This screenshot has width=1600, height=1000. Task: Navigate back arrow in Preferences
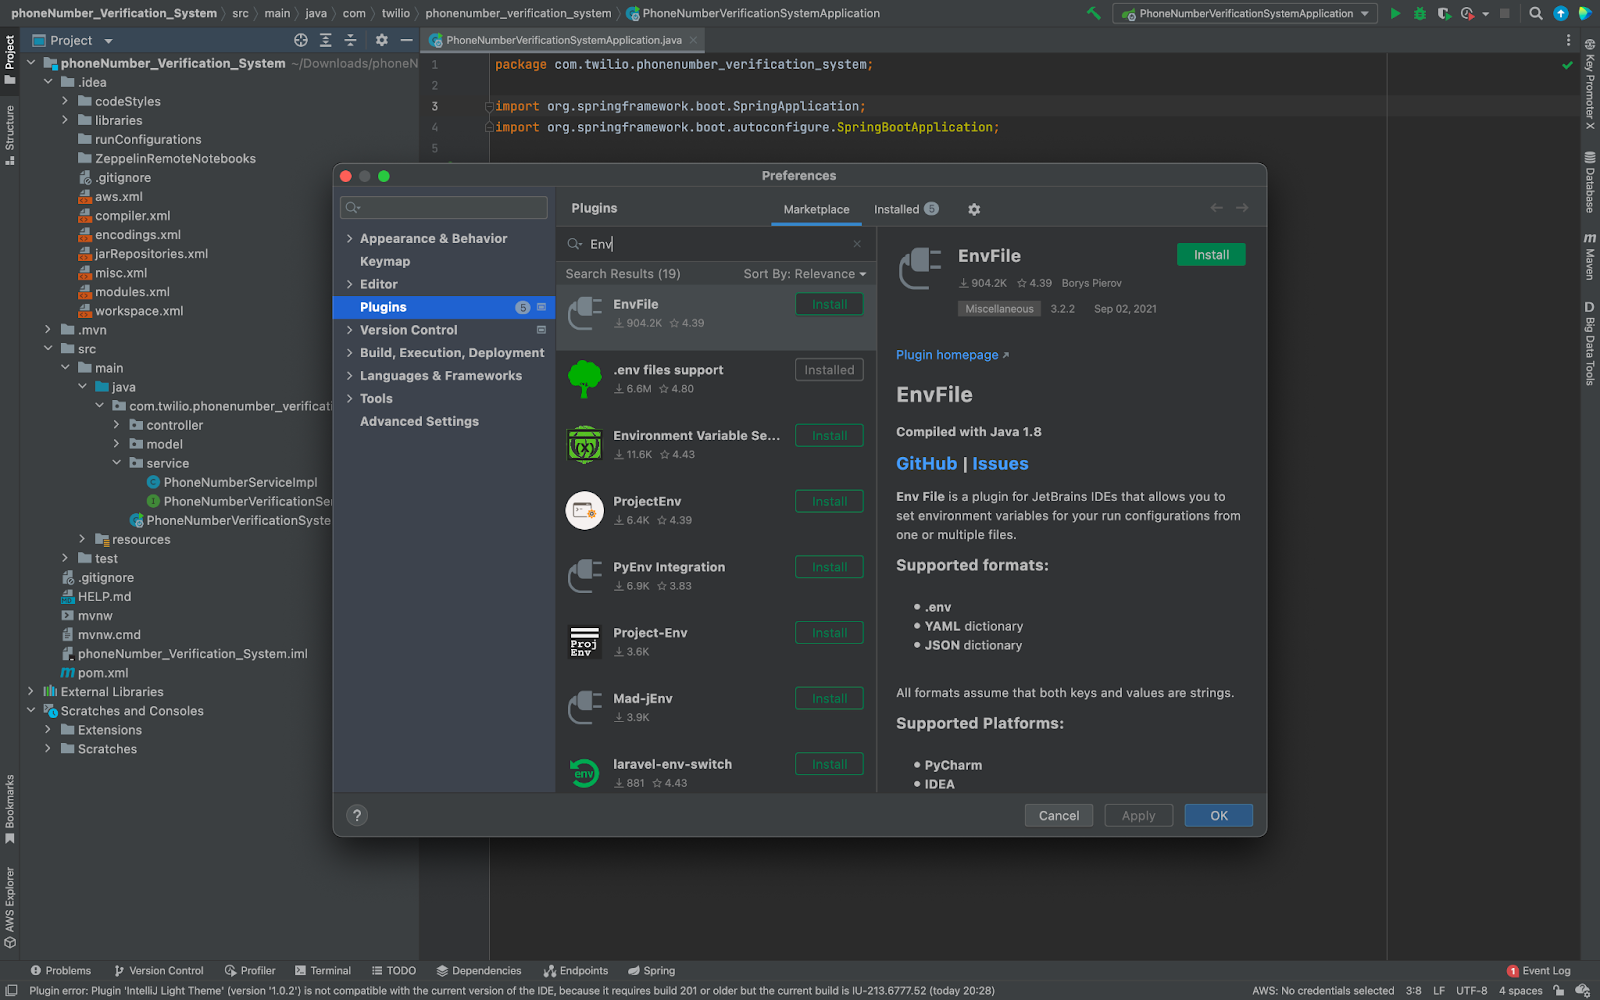coord(1216,208)
